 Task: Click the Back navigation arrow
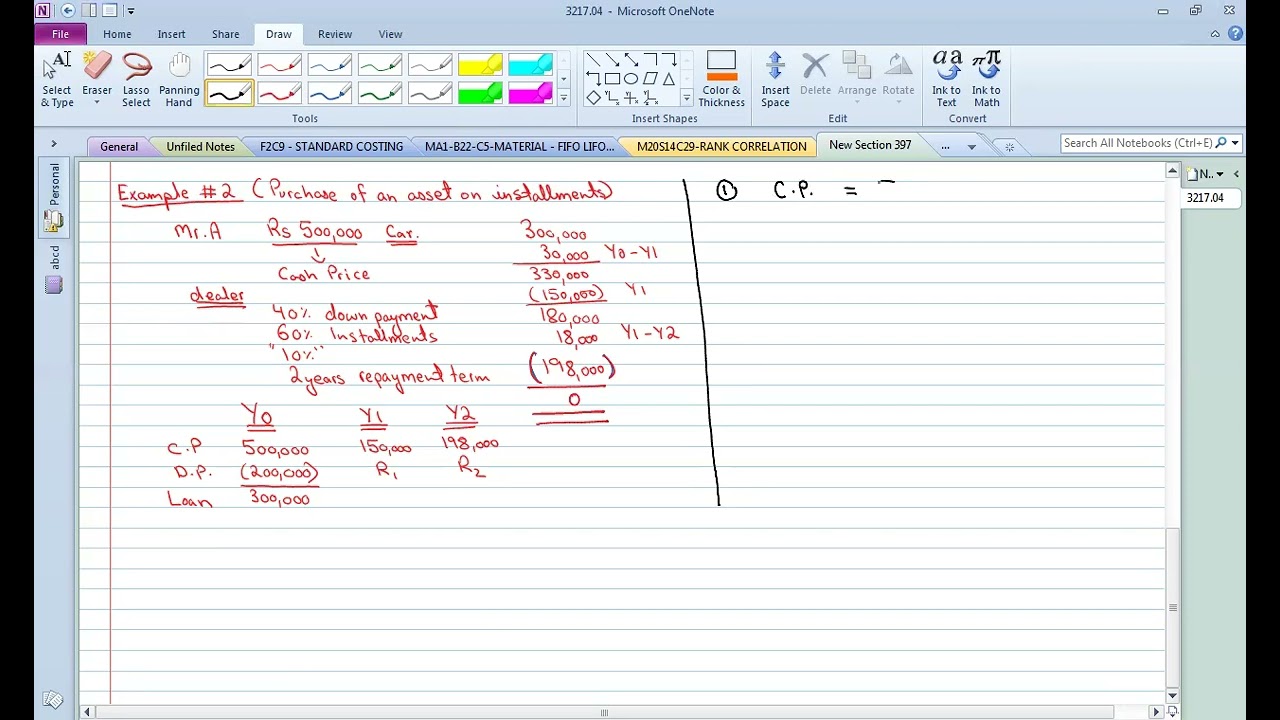point(68,11)
